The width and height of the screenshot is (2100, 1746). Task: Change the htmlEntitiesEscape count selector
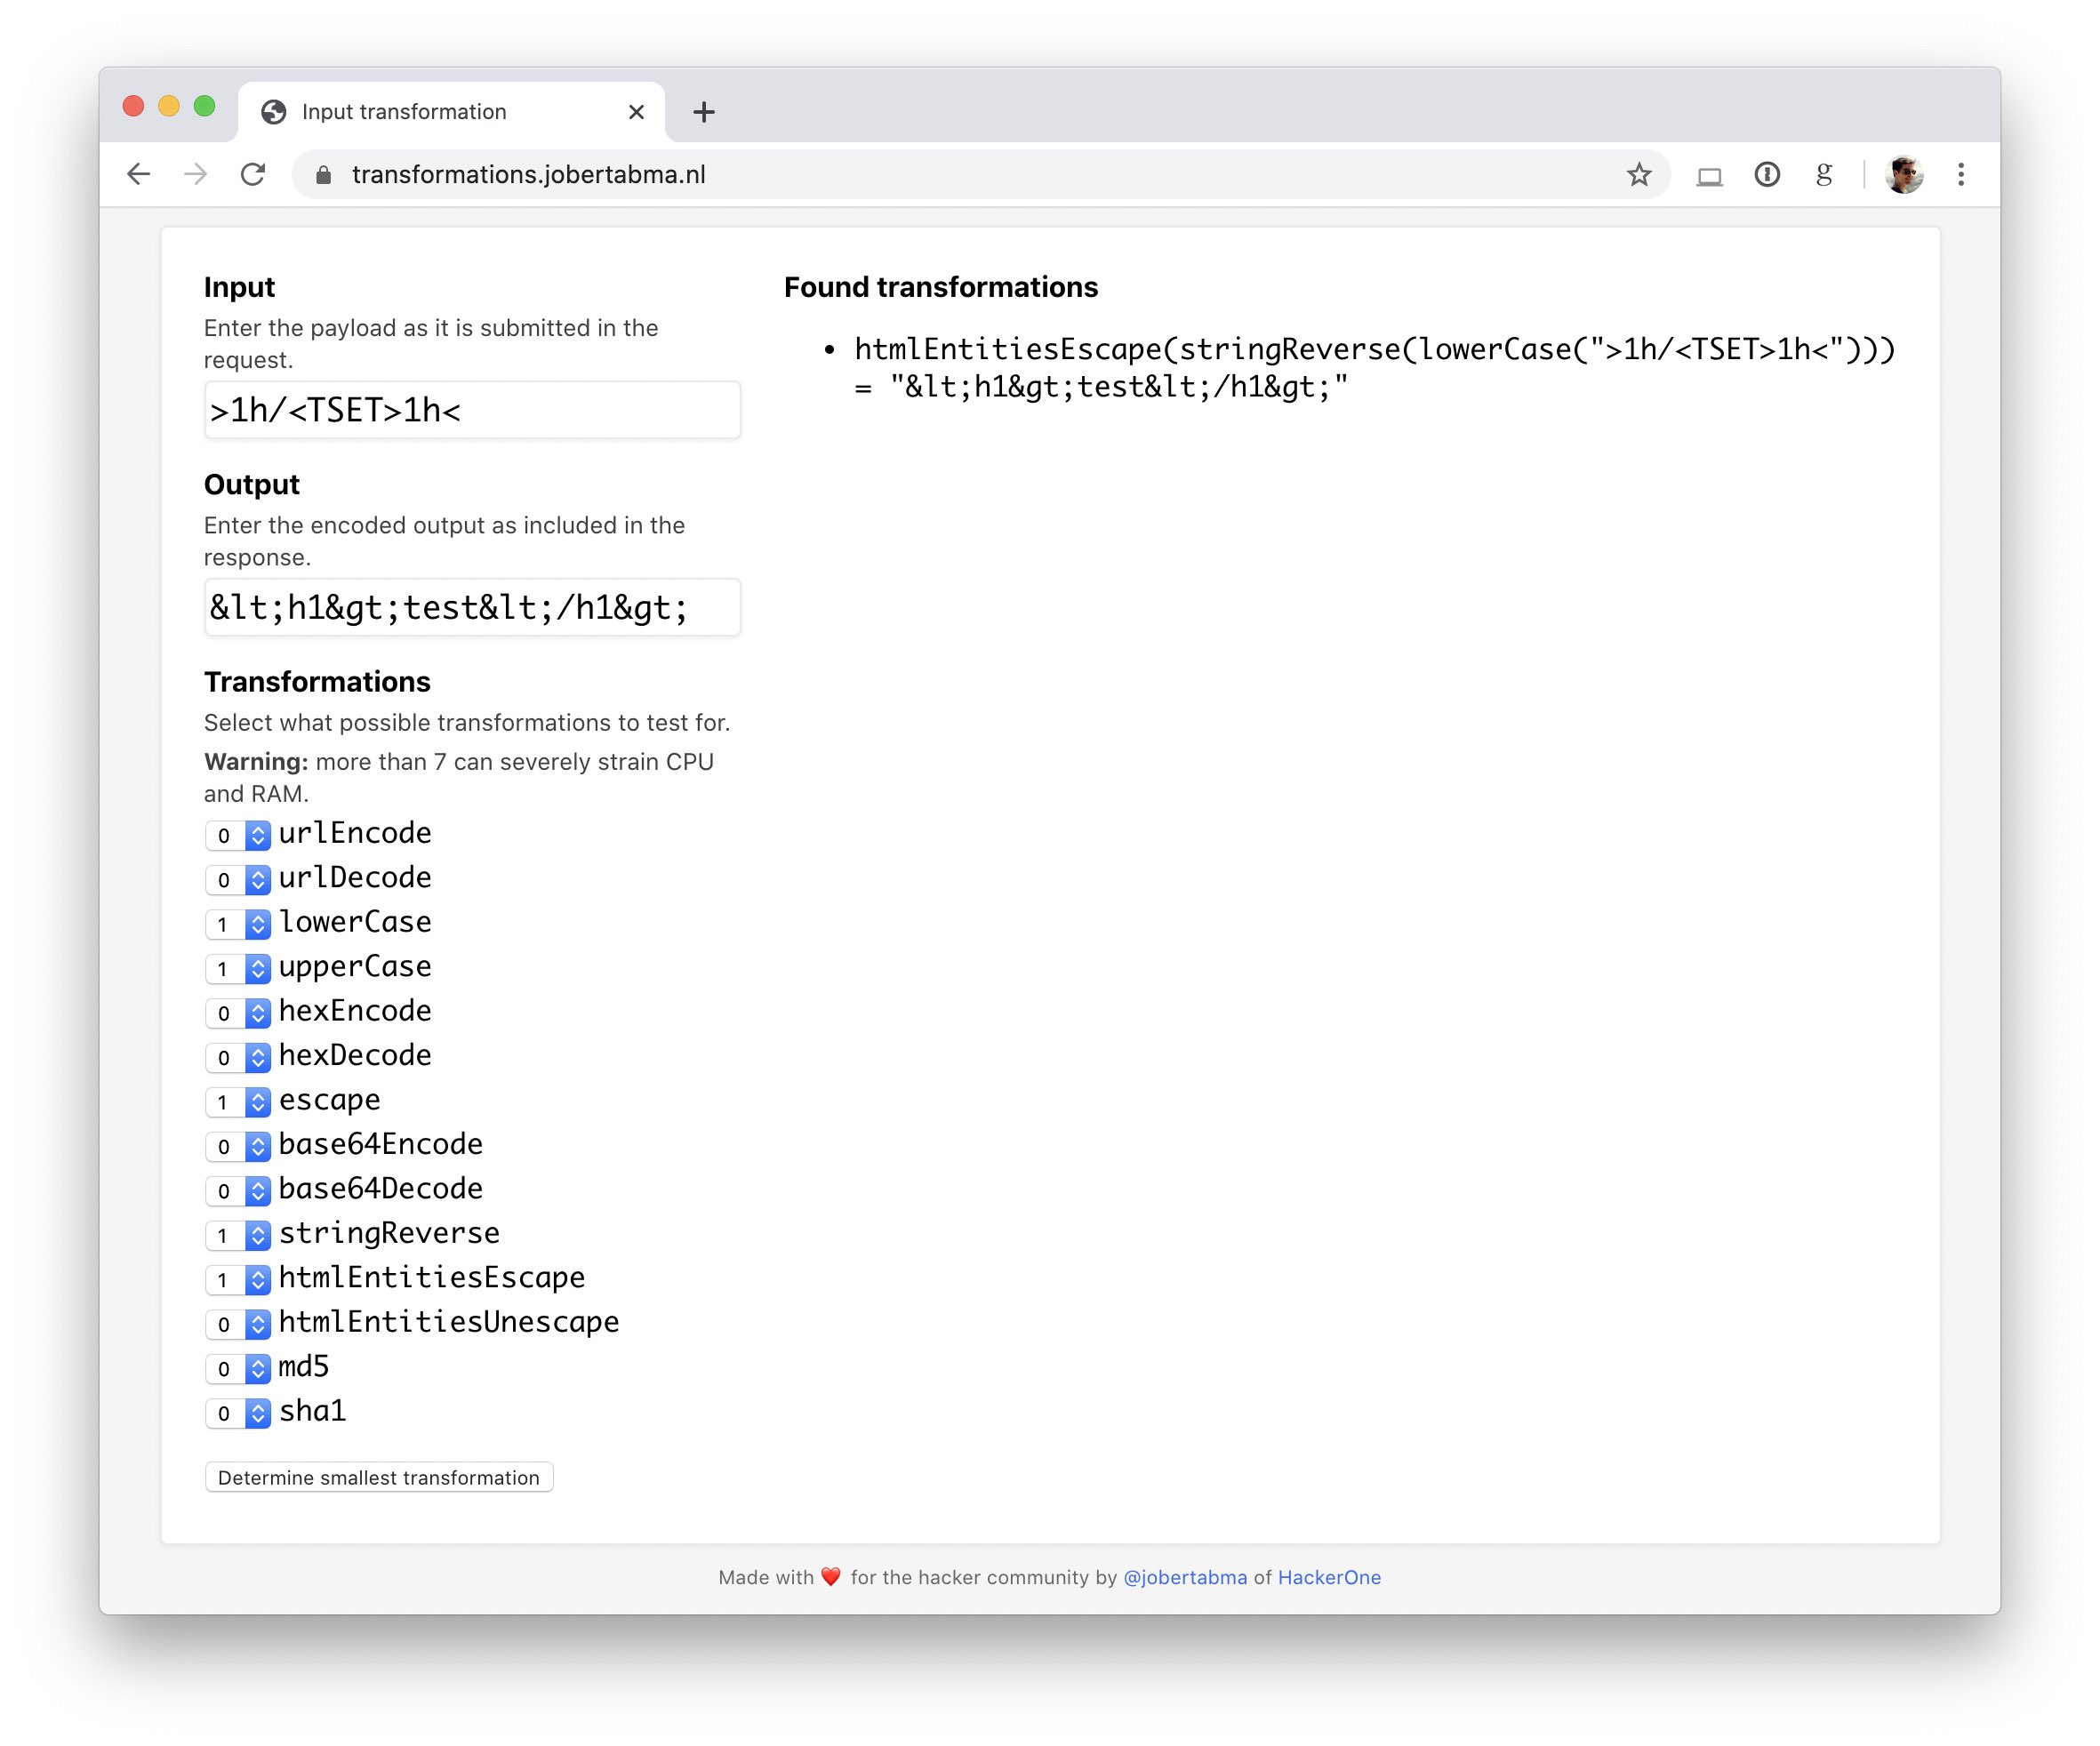pyautogui.click(x=238, y=1279)
